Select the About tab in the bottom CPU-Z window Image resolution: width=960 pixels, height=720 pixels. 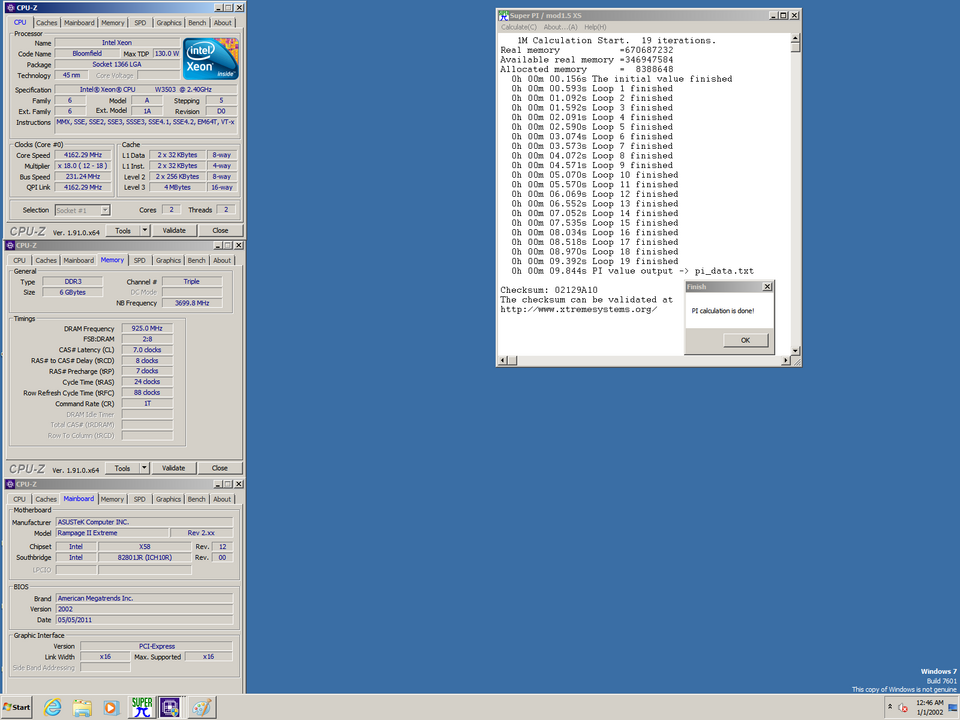222,499
